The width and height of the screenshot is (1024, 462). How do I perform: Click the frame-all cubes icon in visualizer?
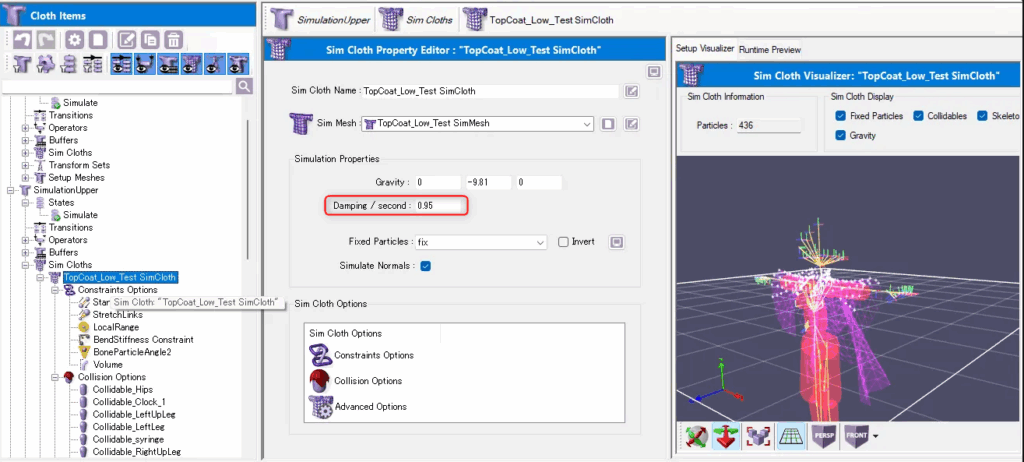click(758, 437)
